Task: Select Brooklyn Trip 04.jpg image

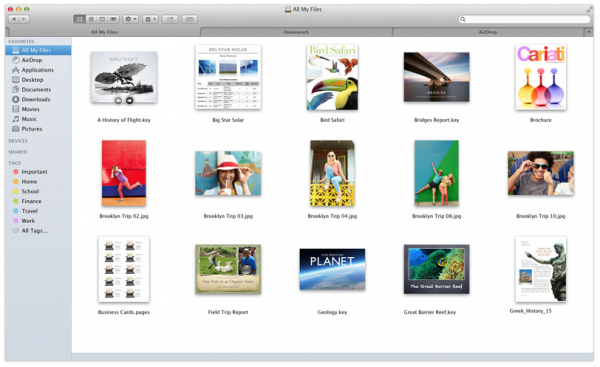Action: click(x=332, y=173)
